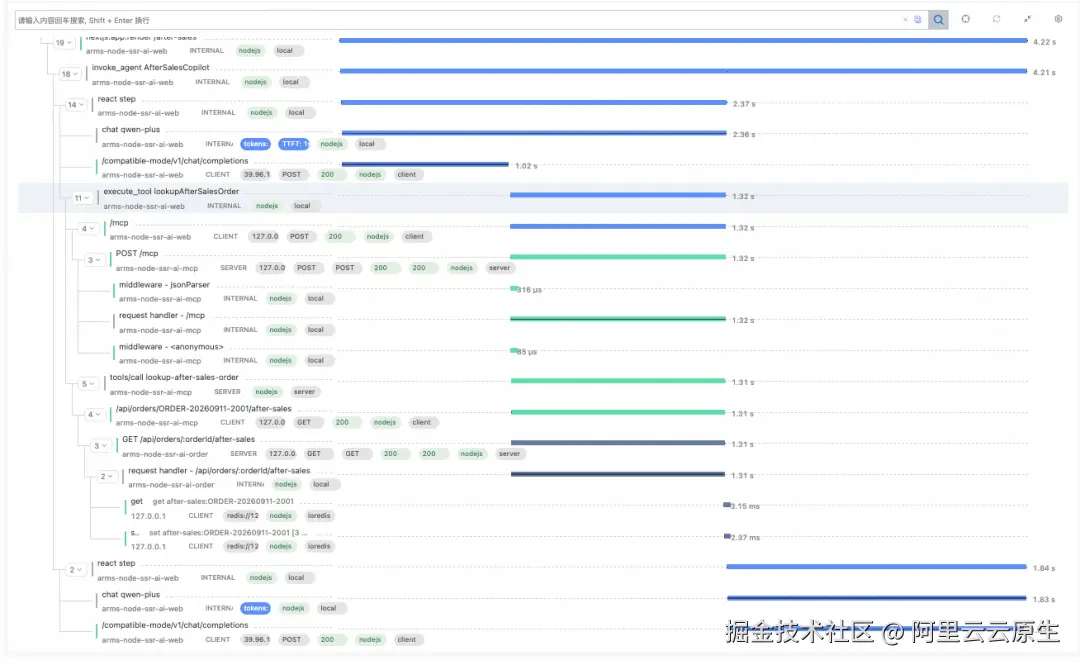This screenshot has width=1080, height=665.
Task: Click the 85 µs anonymous middleware marker
Action: [x=514, y=351]
